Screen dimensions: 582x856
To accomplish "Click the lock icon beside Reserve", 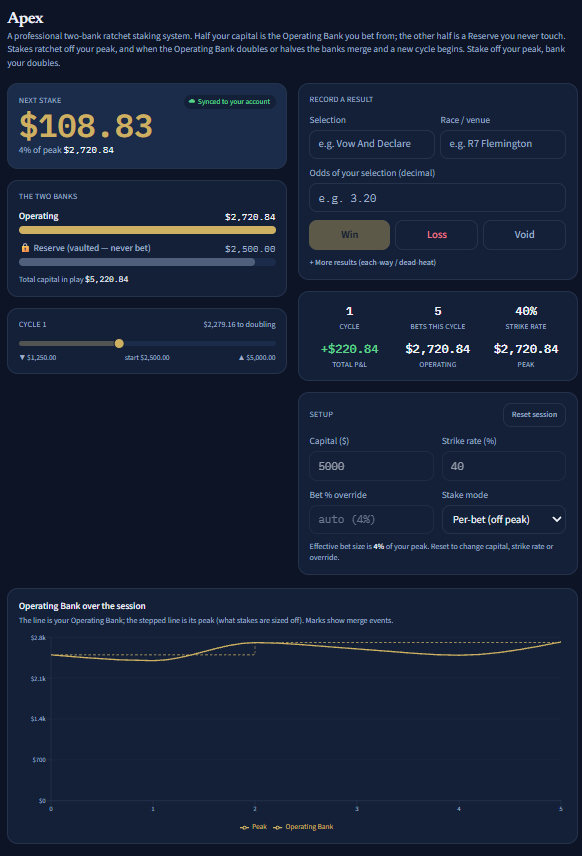I will (x=25, y=248).
